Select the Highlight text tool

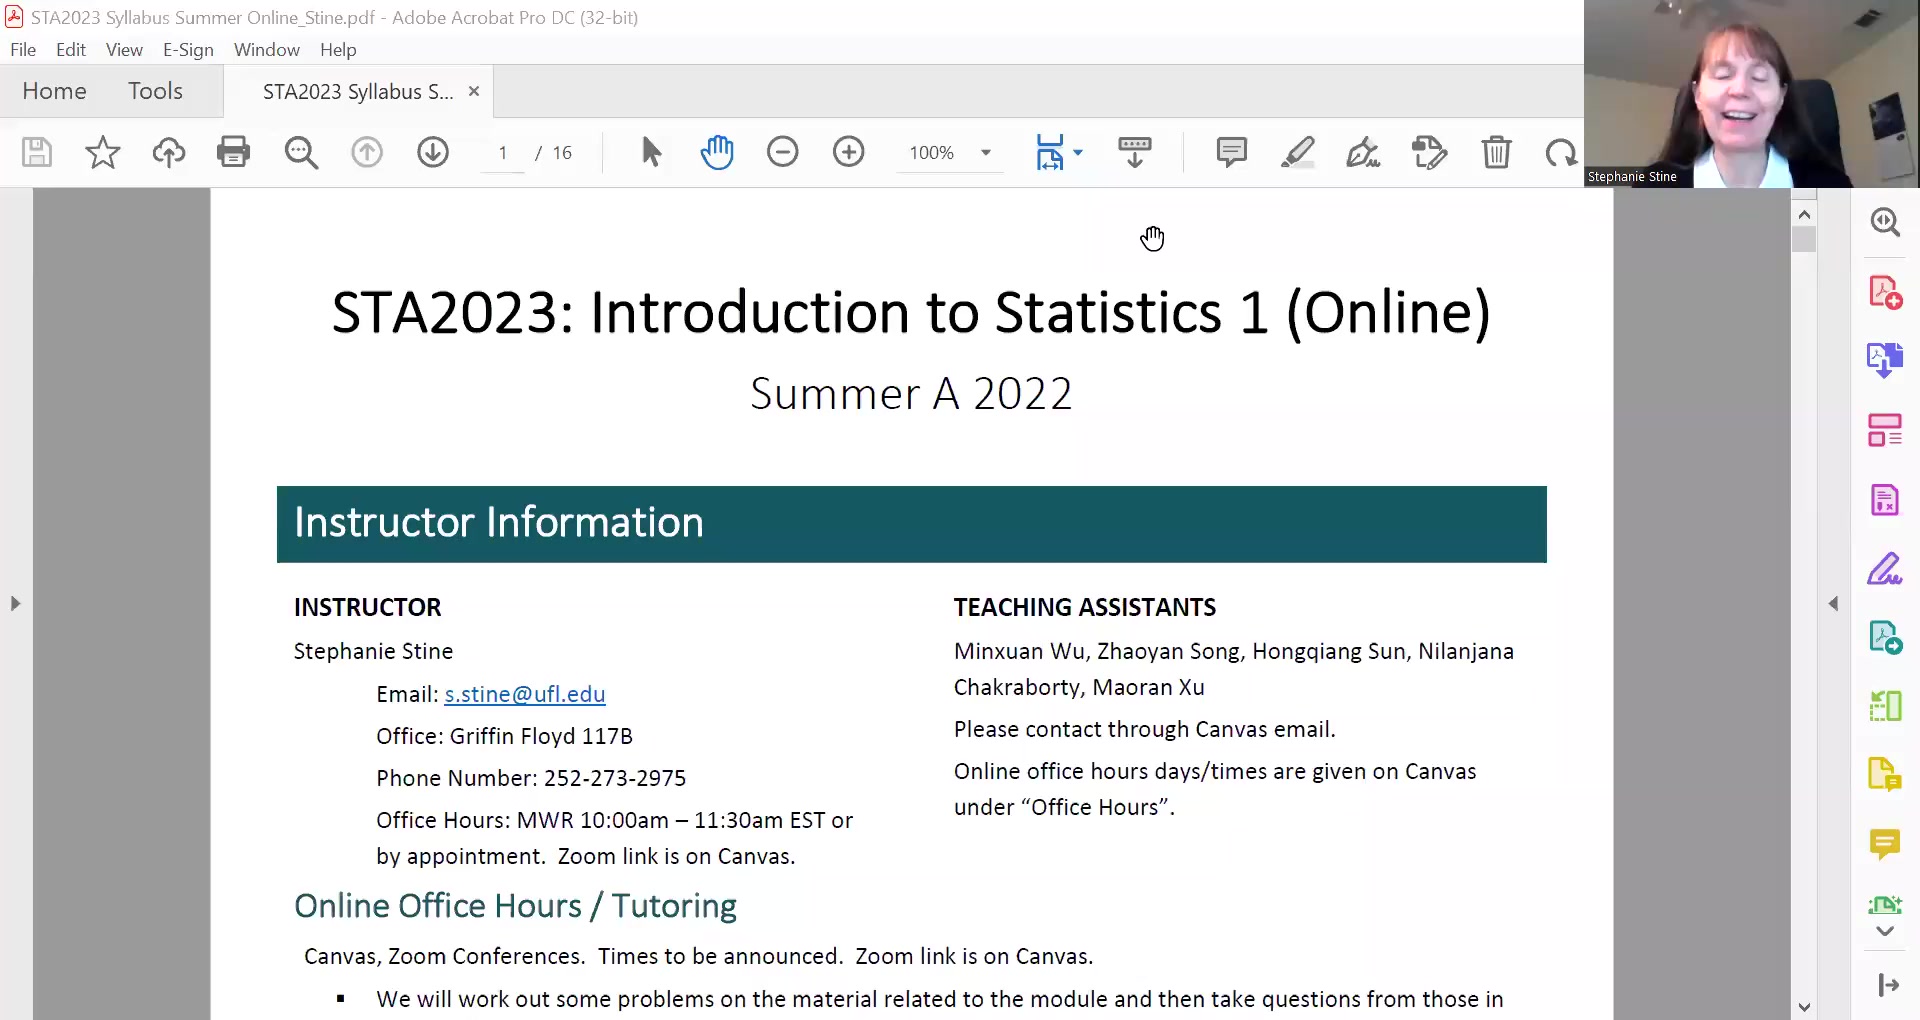click(1297, 152)
